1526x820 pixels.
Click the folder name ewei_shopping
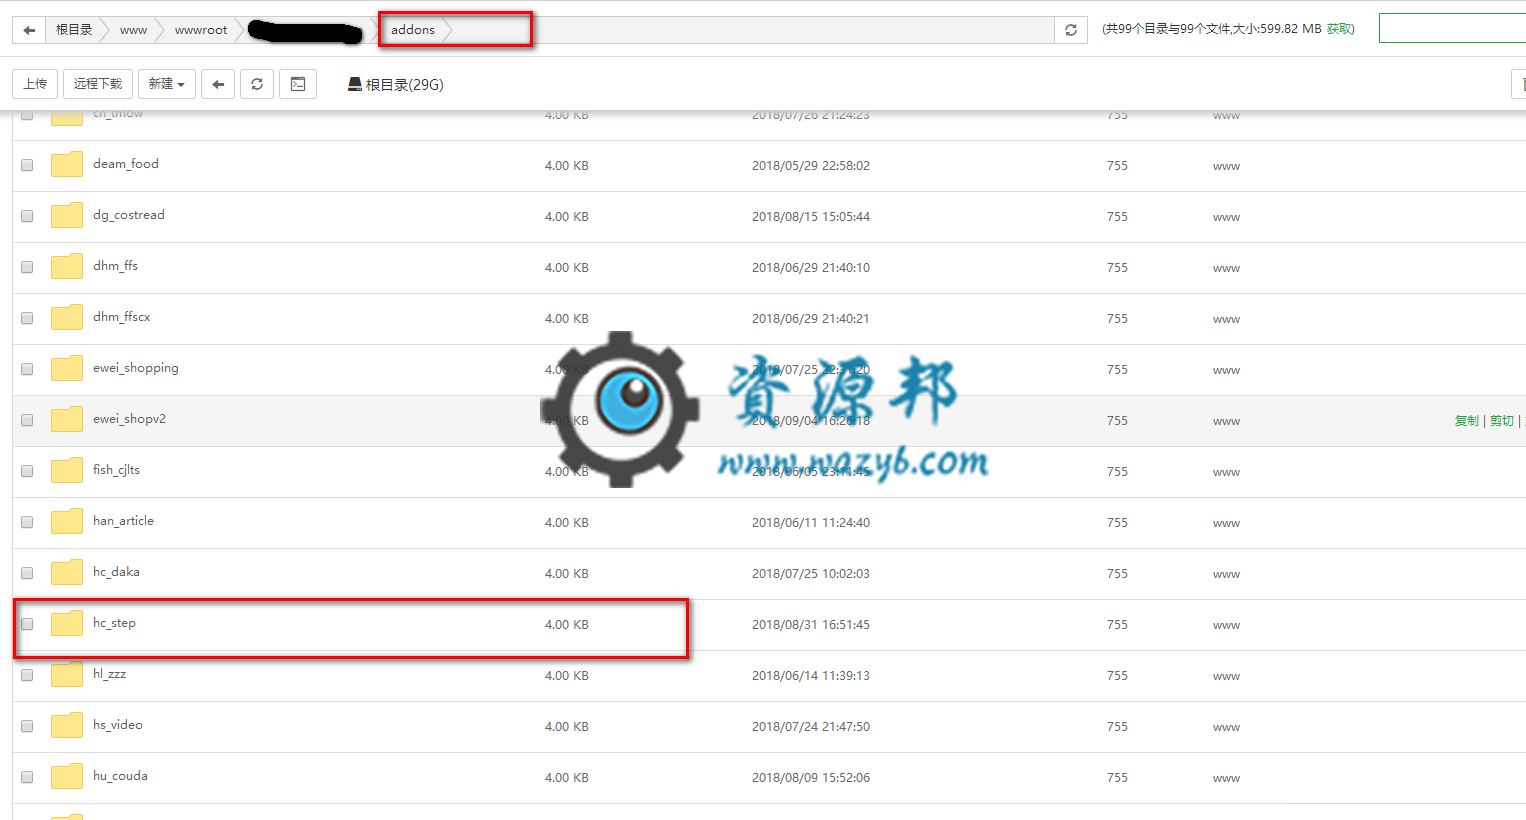pos(136,368)
